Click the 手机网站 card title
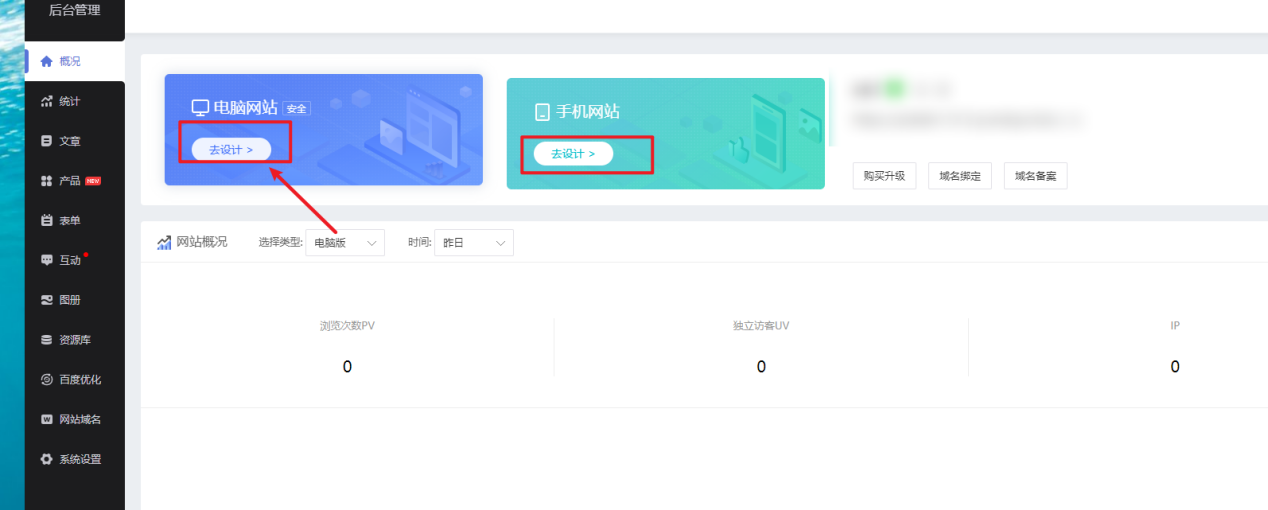This screenshot has width=1268, height=510. [x=588, y=112]
